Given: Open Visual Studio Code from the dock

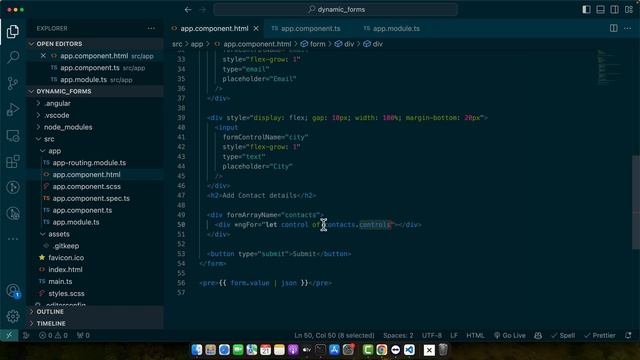Looking at the screenshot, I should tap(409, 350).
